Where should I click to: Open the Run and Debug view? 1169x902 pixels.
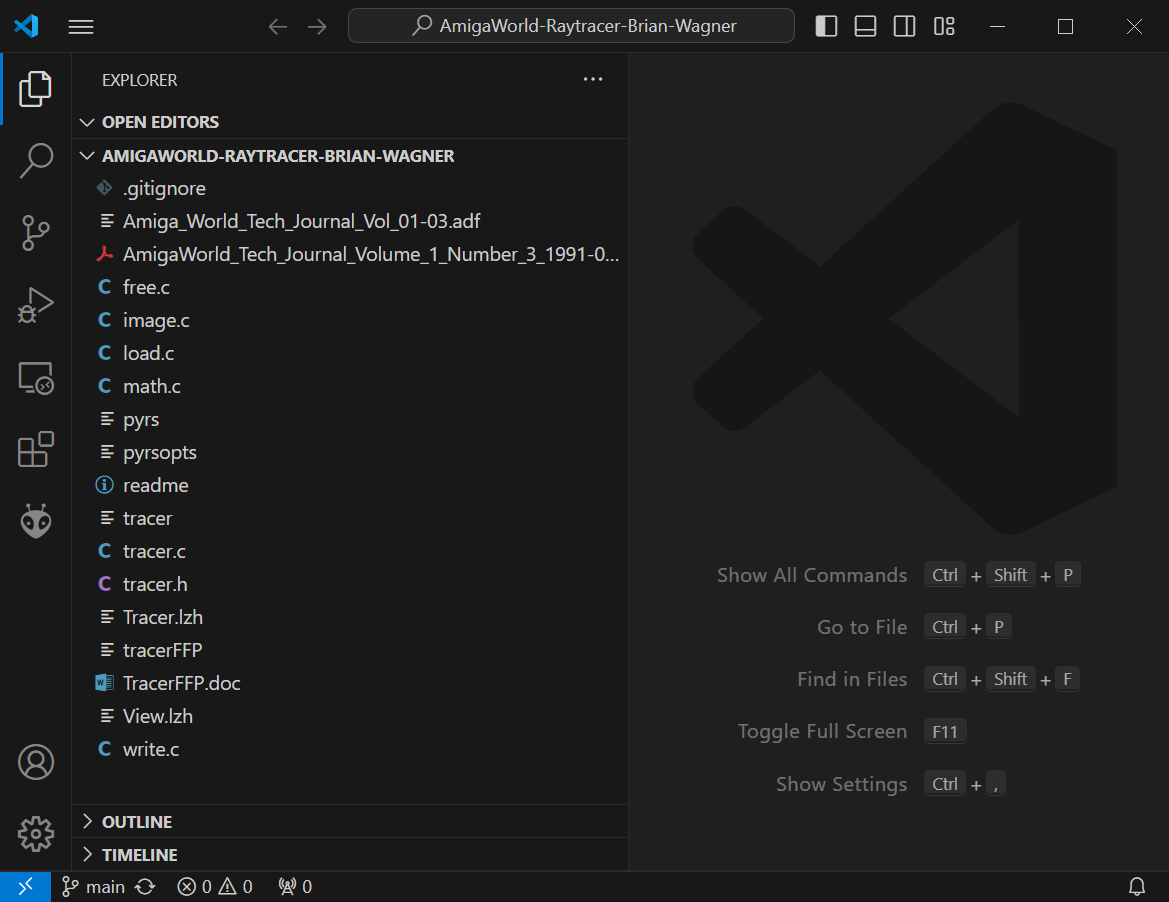point(35,305)
